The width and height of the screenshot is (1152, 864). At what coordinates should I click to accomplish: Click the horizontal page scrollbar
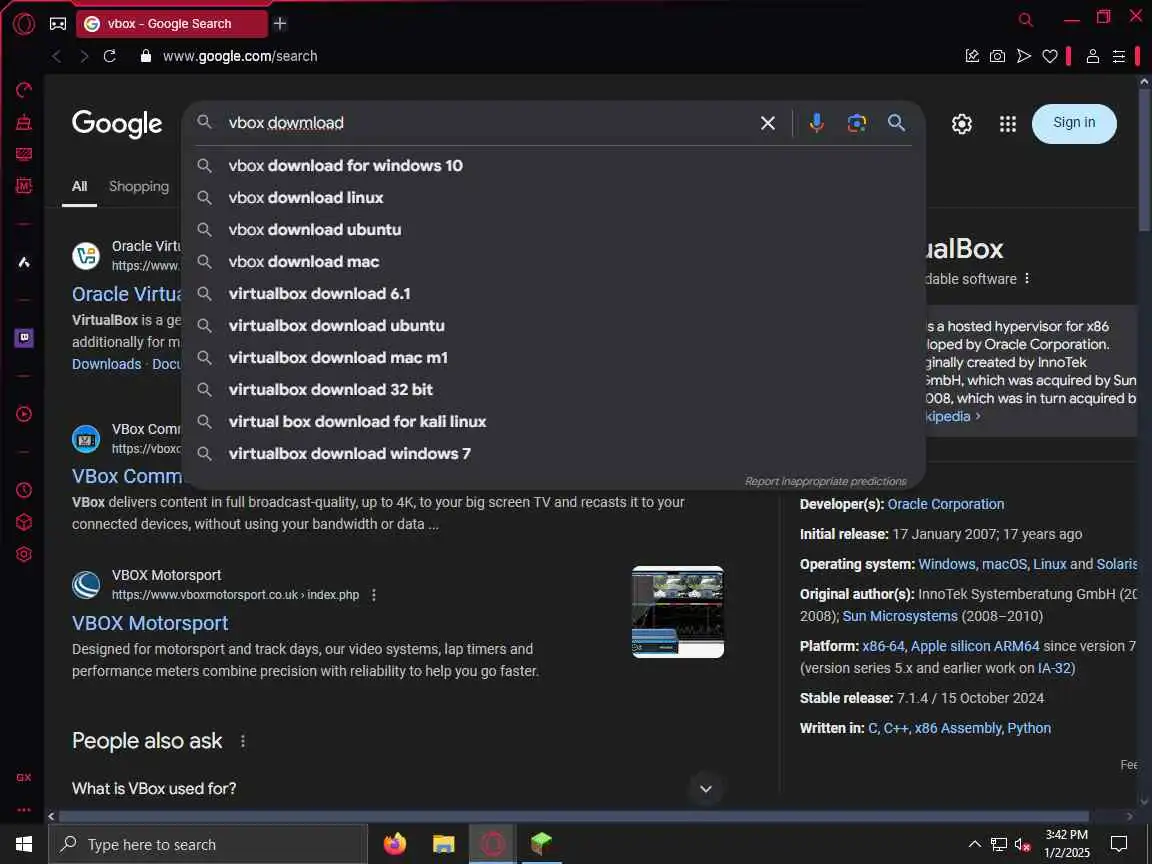pos(574,816)
